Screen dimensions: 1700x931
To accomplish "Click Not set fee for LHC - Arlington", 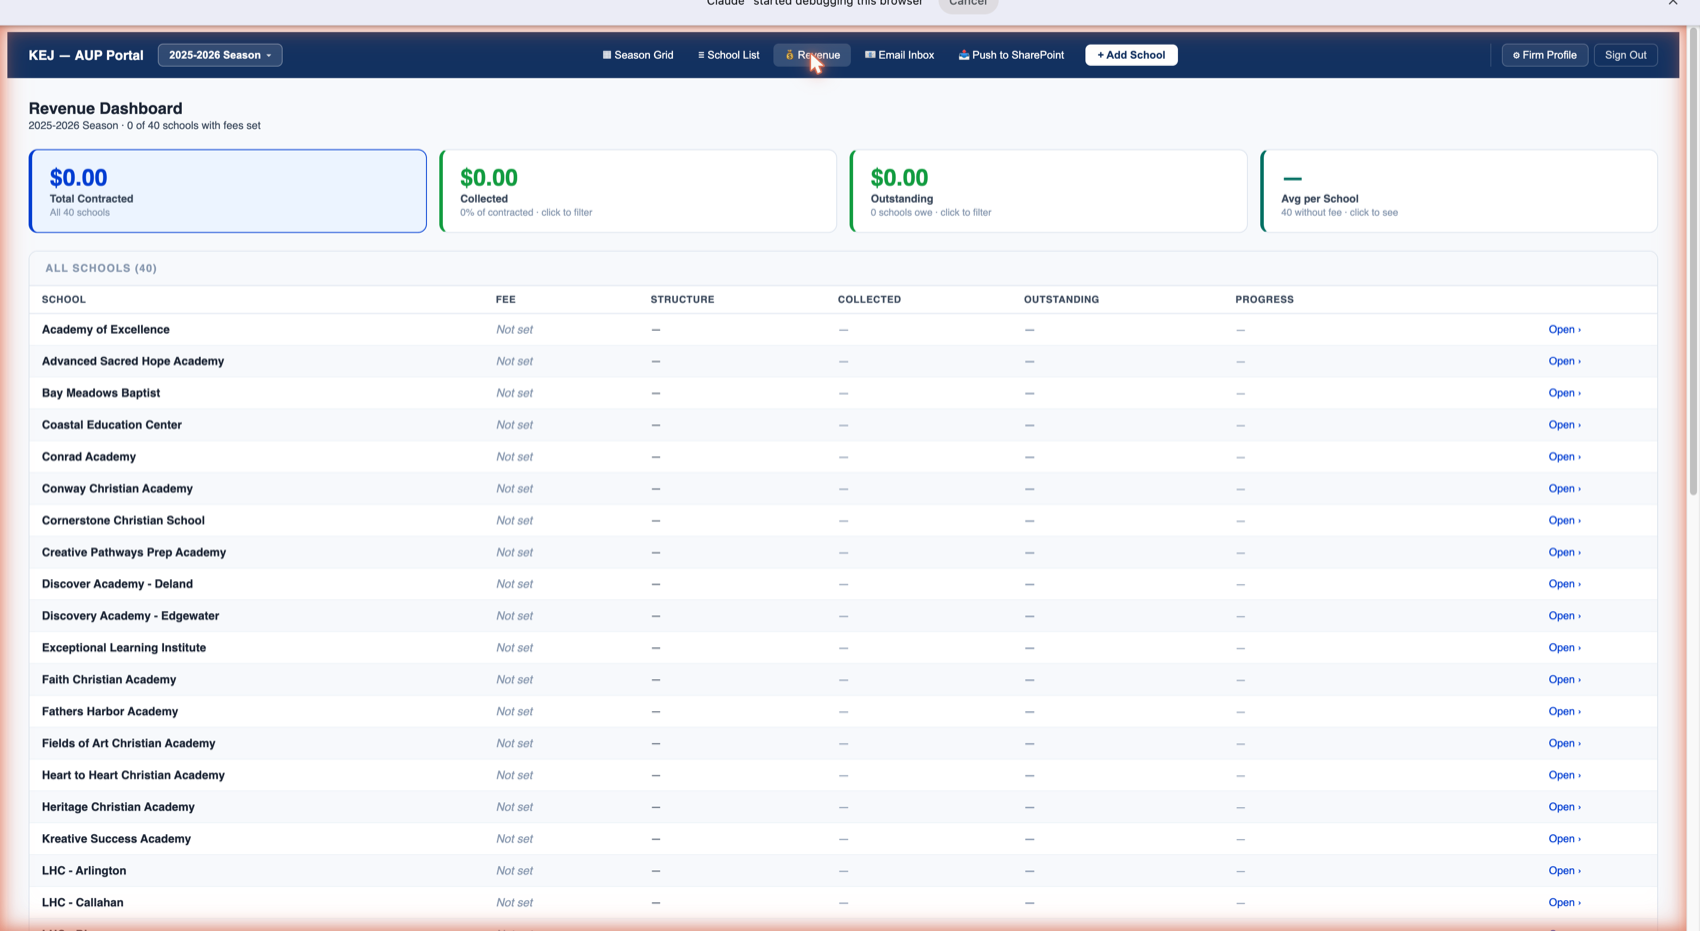I will coord(514,871).
